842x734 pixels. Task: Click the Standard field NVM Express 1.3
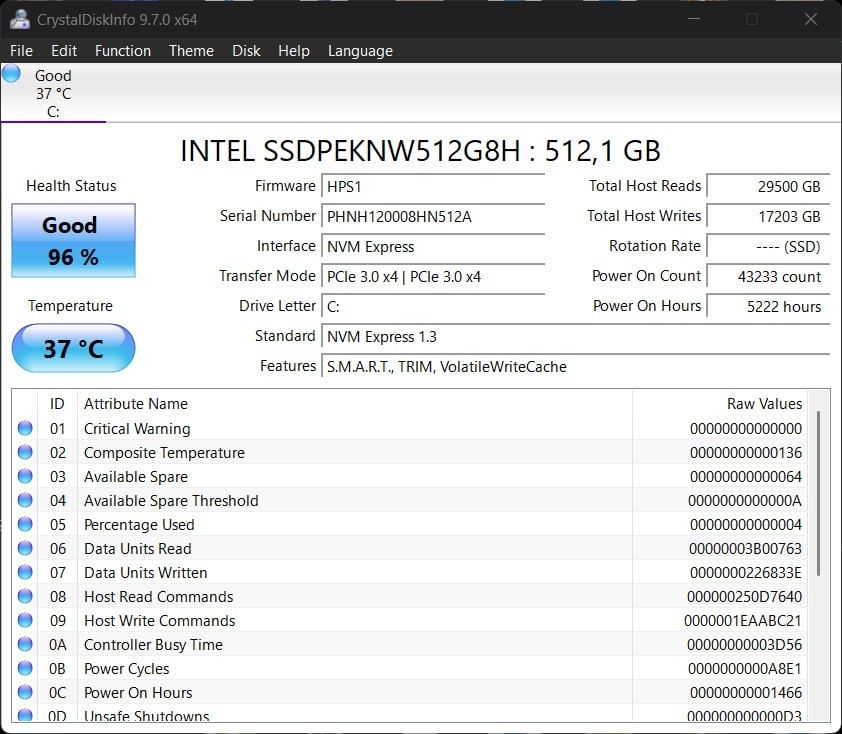point(576,337)
